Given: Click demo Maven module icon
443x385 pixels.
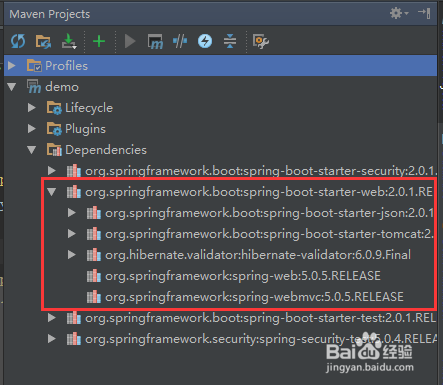Looking at the screenshot, I should click(34, 87).
